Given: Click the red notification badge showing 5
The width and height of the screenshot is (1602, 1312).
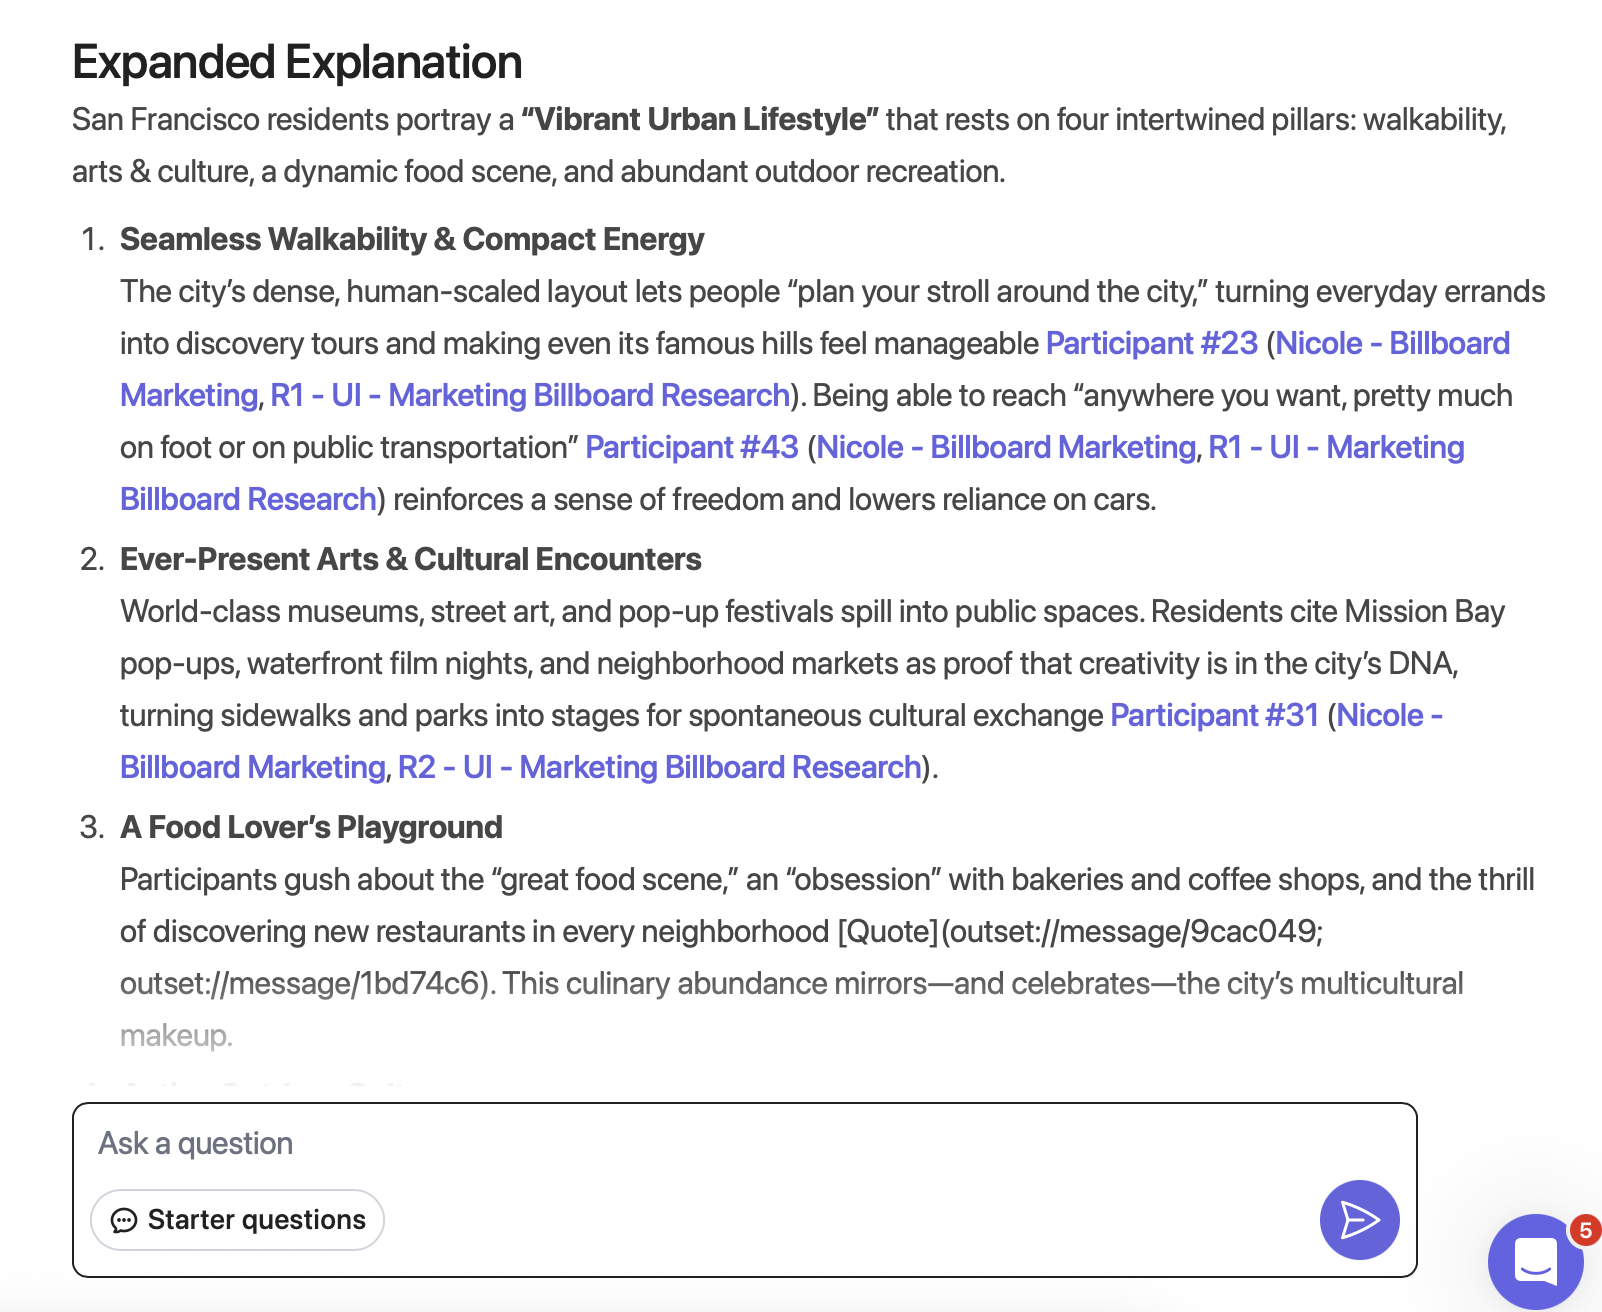Looking at the screenshot, I should (x=1585, y=1229).
